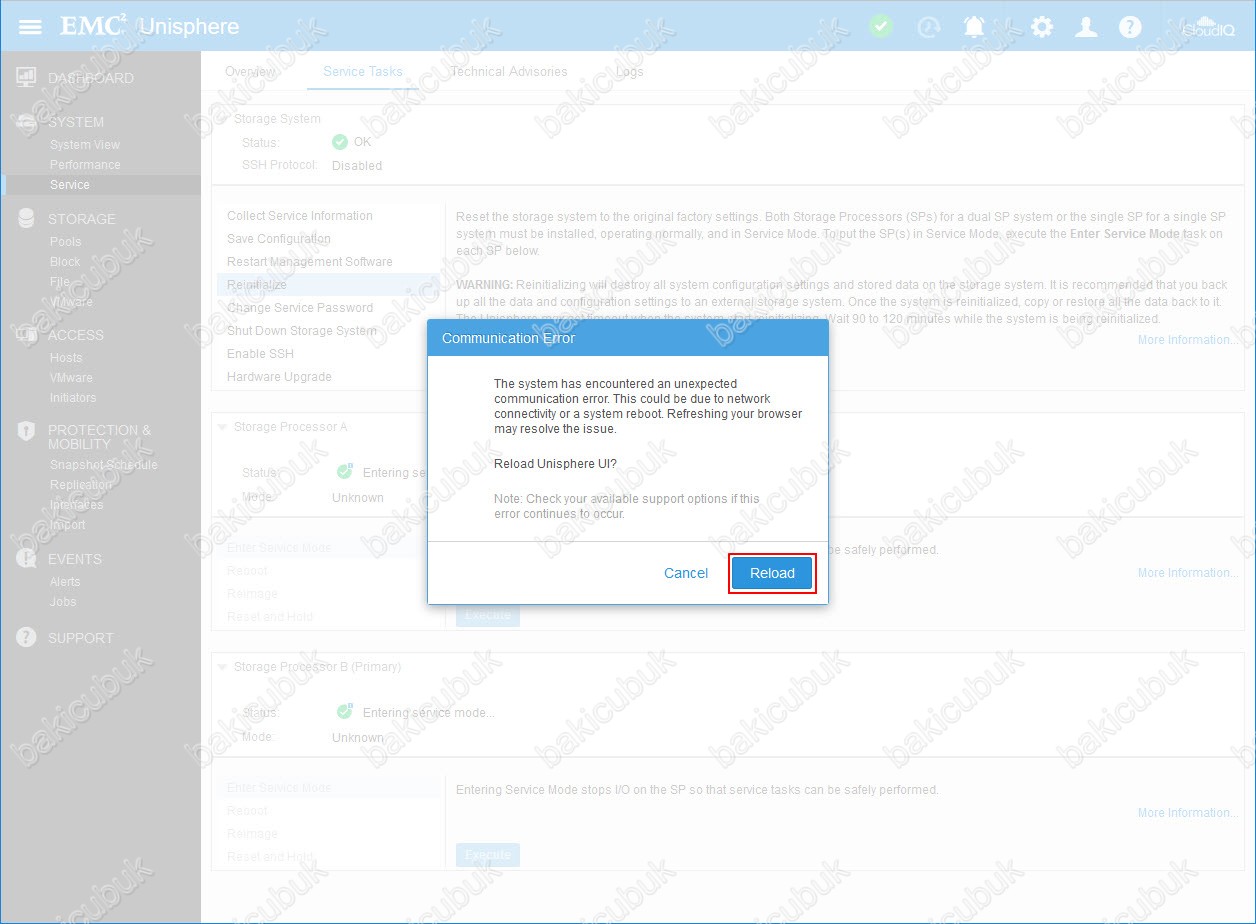The width and height of the screenshot is (1256, 924).
Task: Click the System icon in sidebar
Action: tap(27, 122)
